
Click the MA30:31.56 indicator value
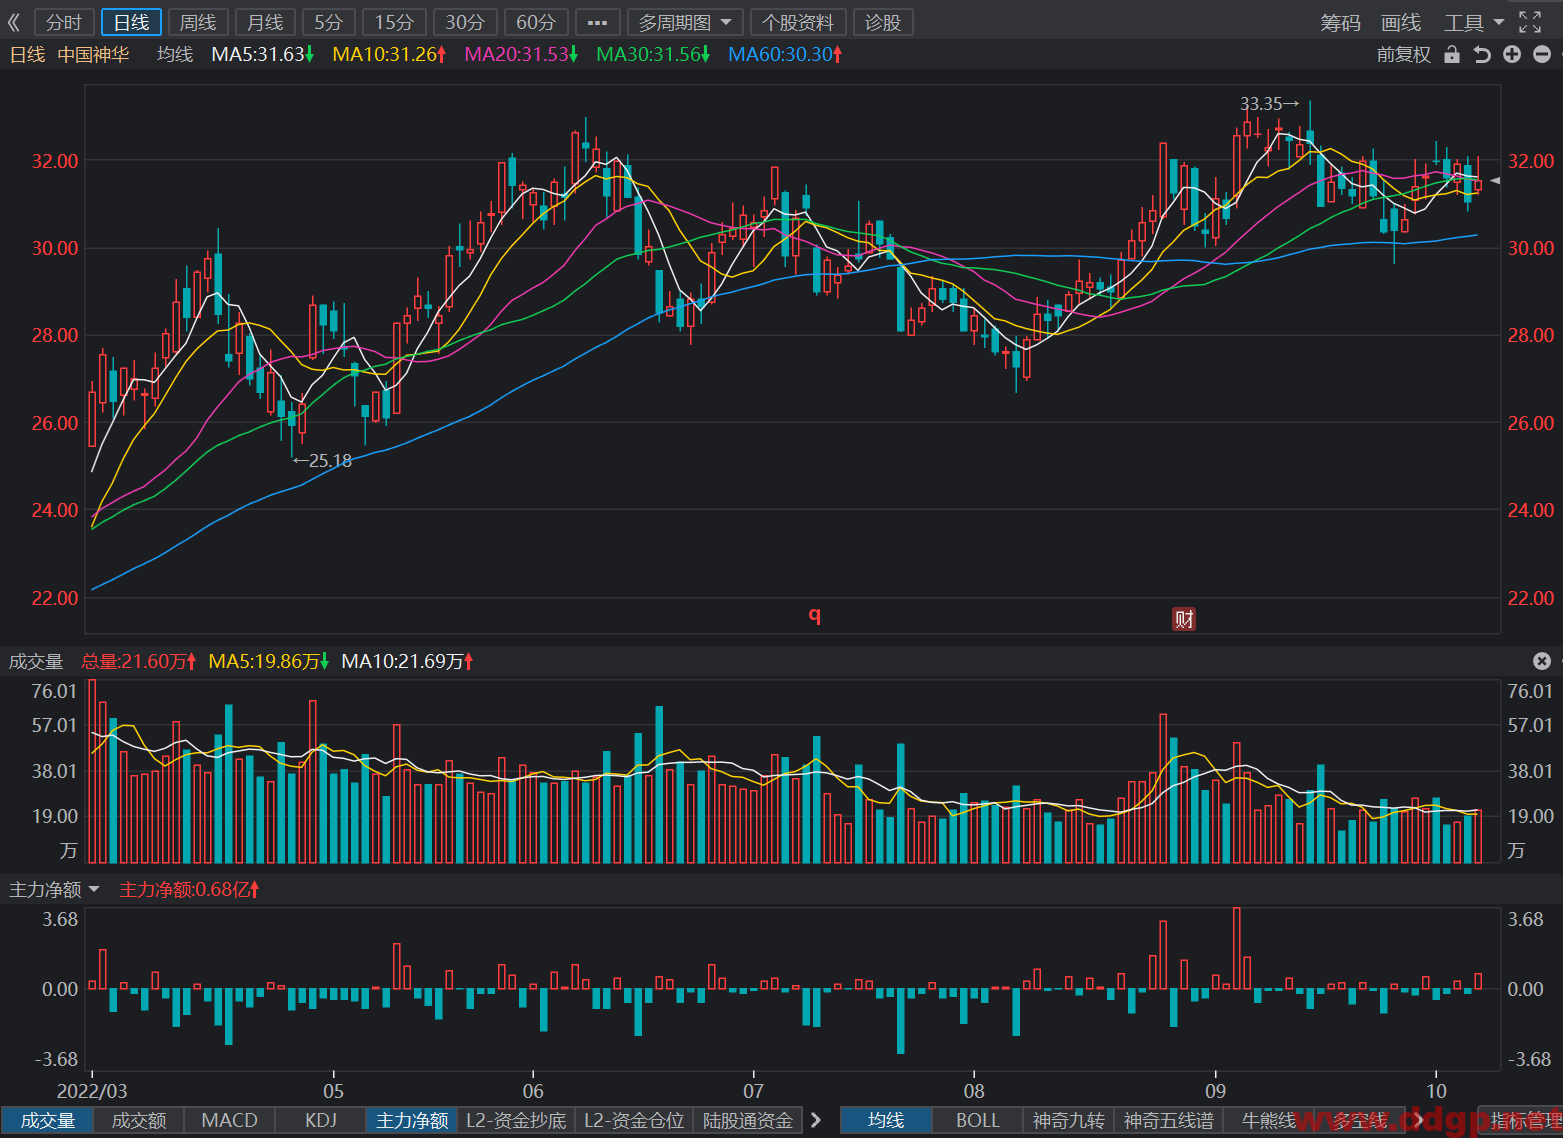point(653,54)
